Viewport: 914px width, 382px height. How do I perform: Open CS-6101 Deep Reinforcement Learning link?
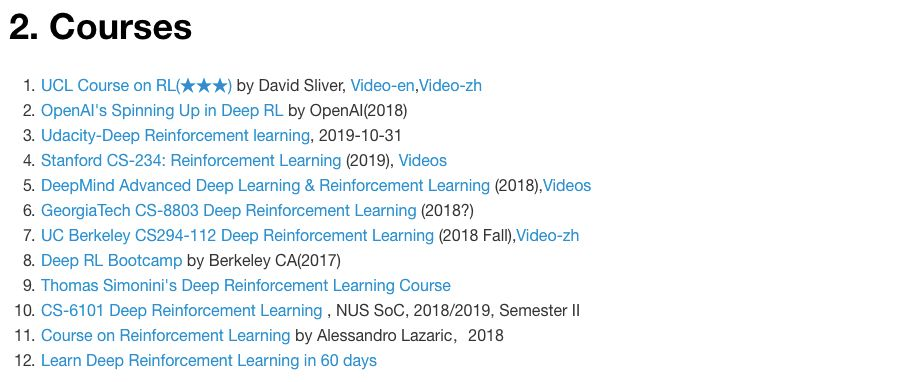[x=181, y=311]
